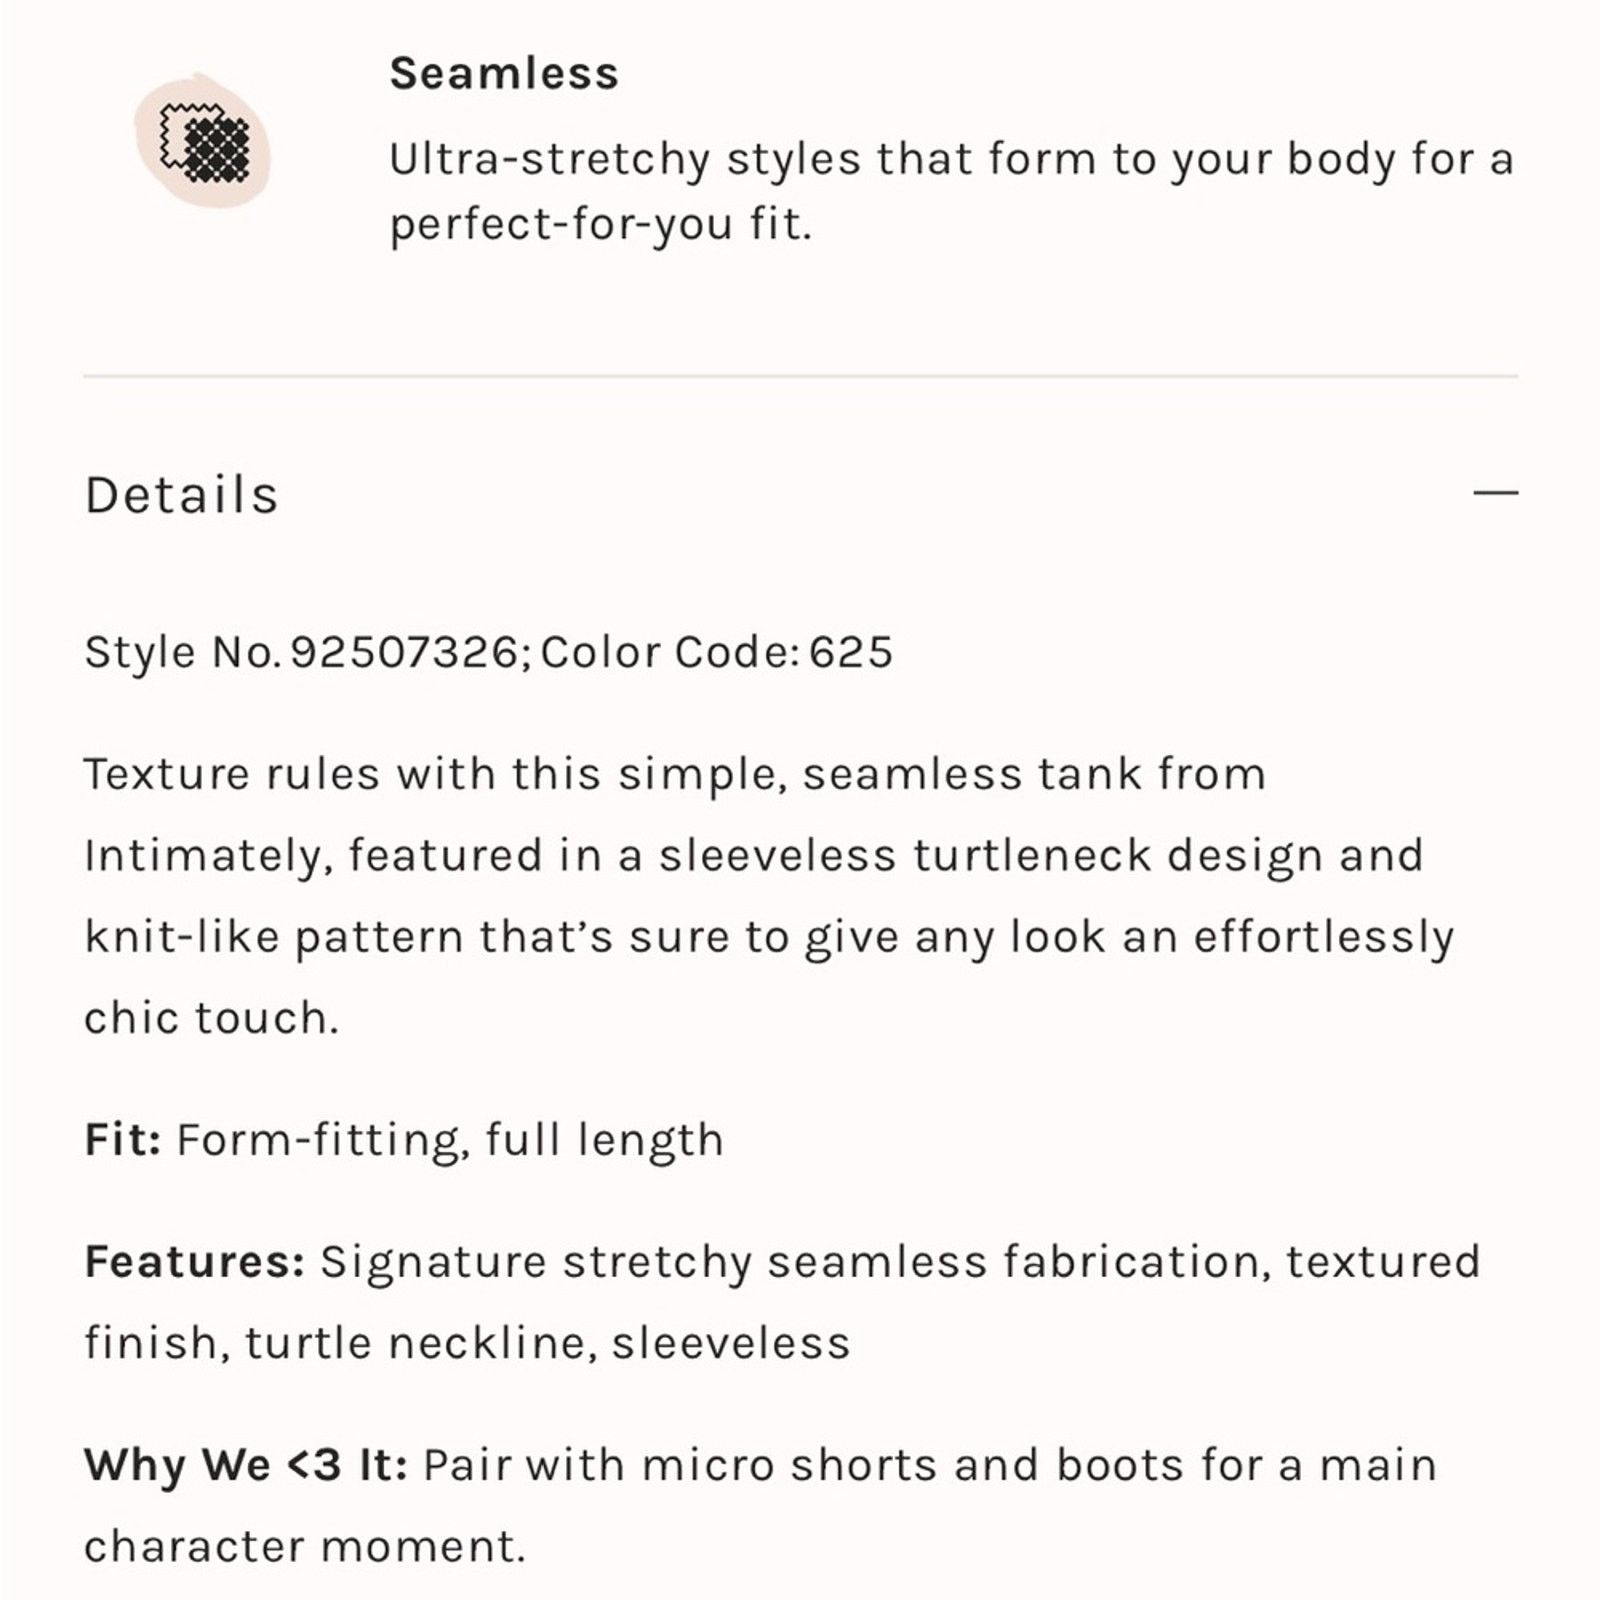
Task: Click the character moment closing text
Action: point(304,1546)
